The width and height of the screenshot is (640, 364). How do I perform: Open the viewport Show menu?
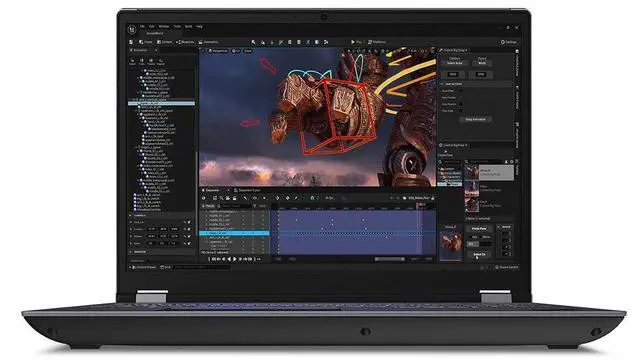coord(248,51)
